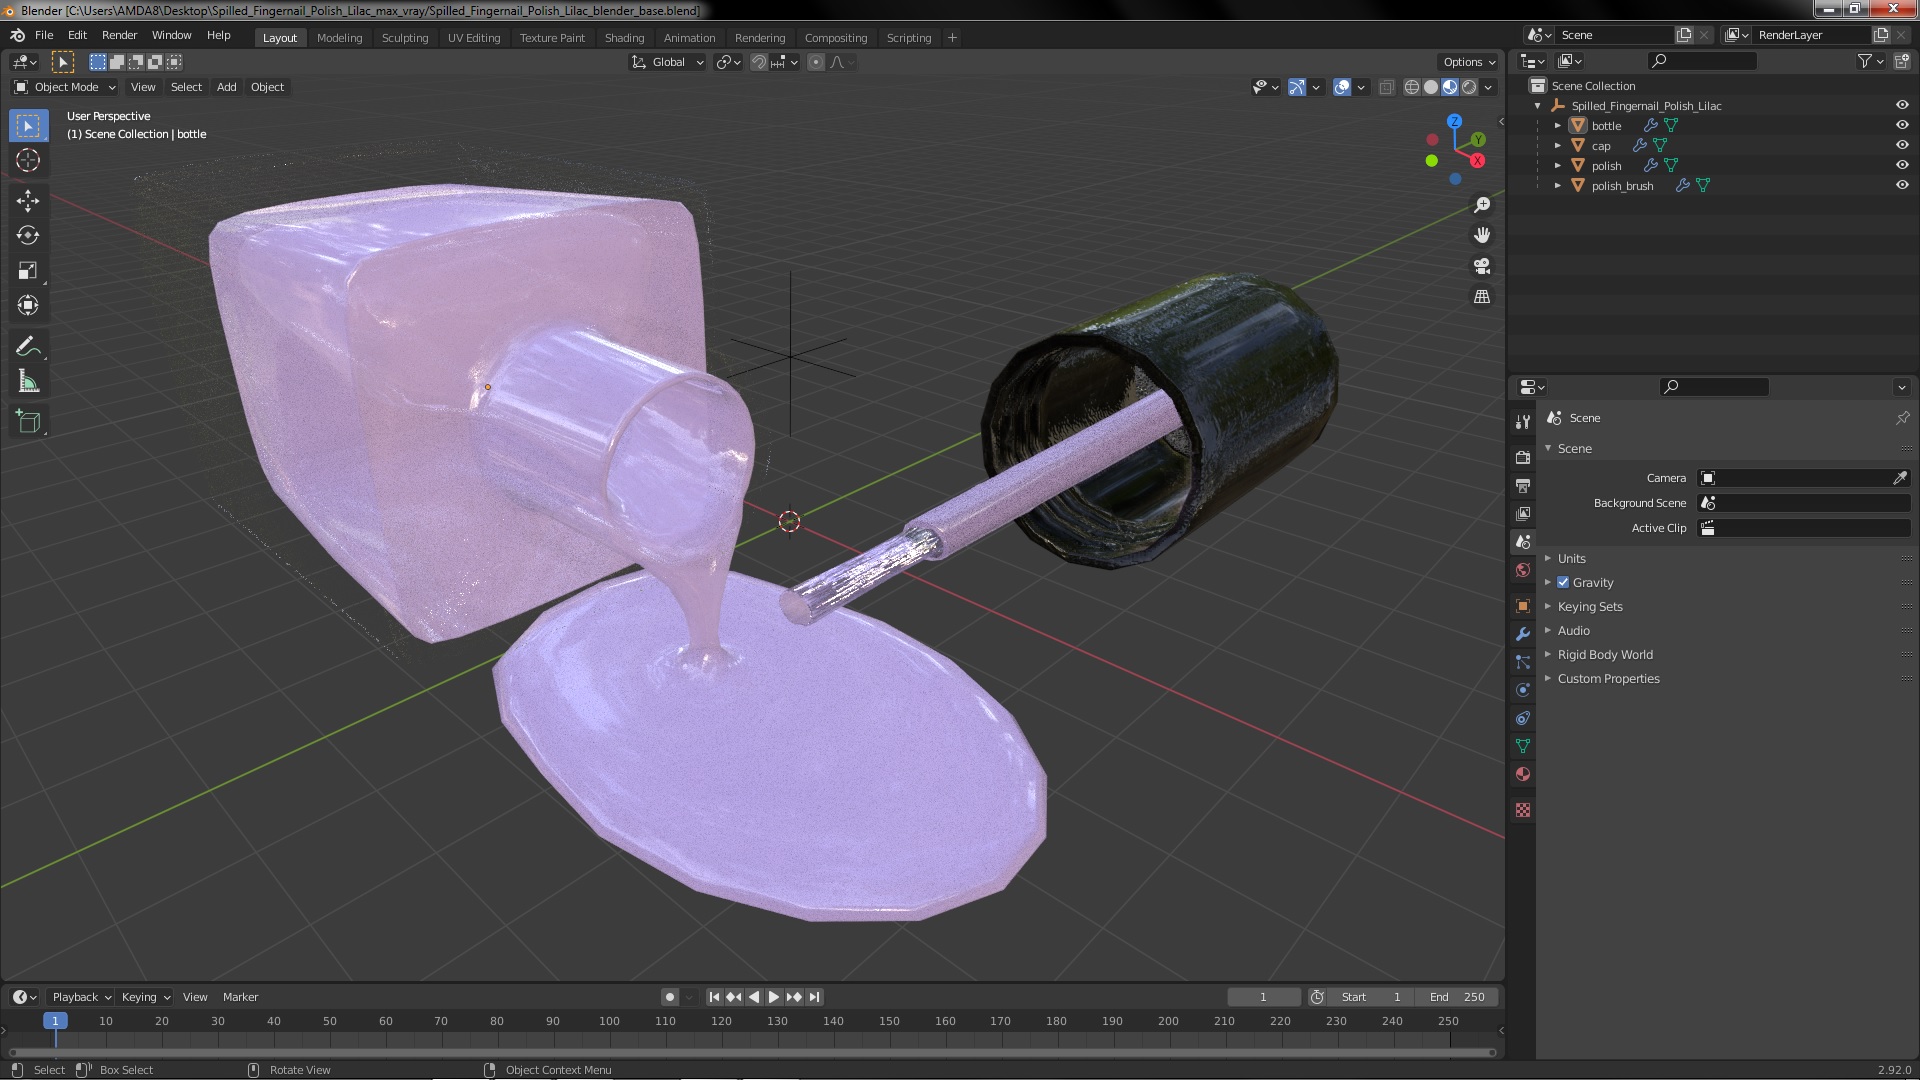Expand the Units panel
1920x1080 pixels.
click(x=1571, y=558)
